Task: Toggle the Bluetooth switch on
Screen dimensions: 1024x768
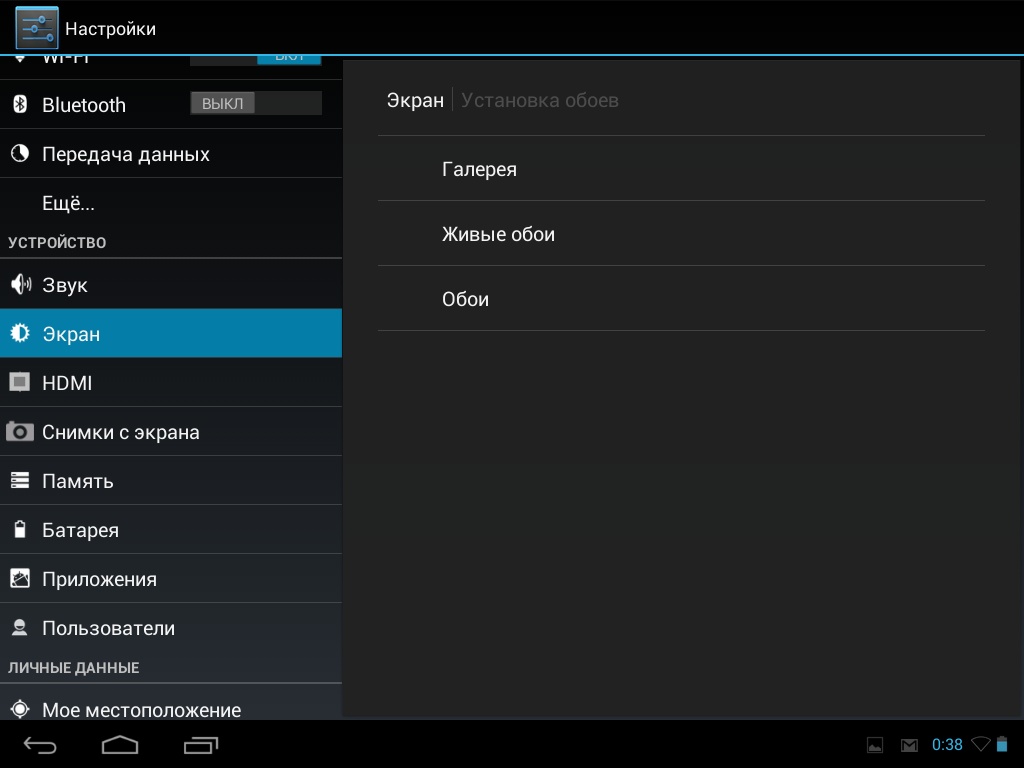Action: click(256, 103)
